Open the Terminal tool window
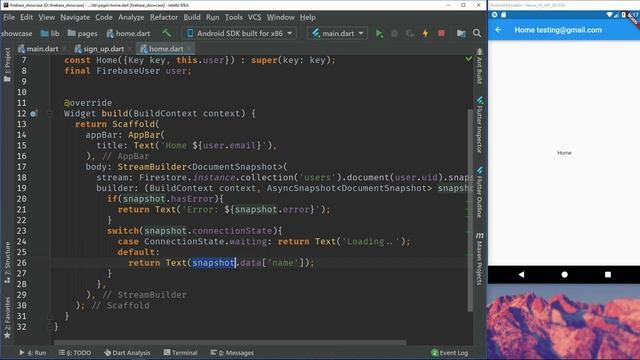This screenshot has height=360, width=640. 180,353
